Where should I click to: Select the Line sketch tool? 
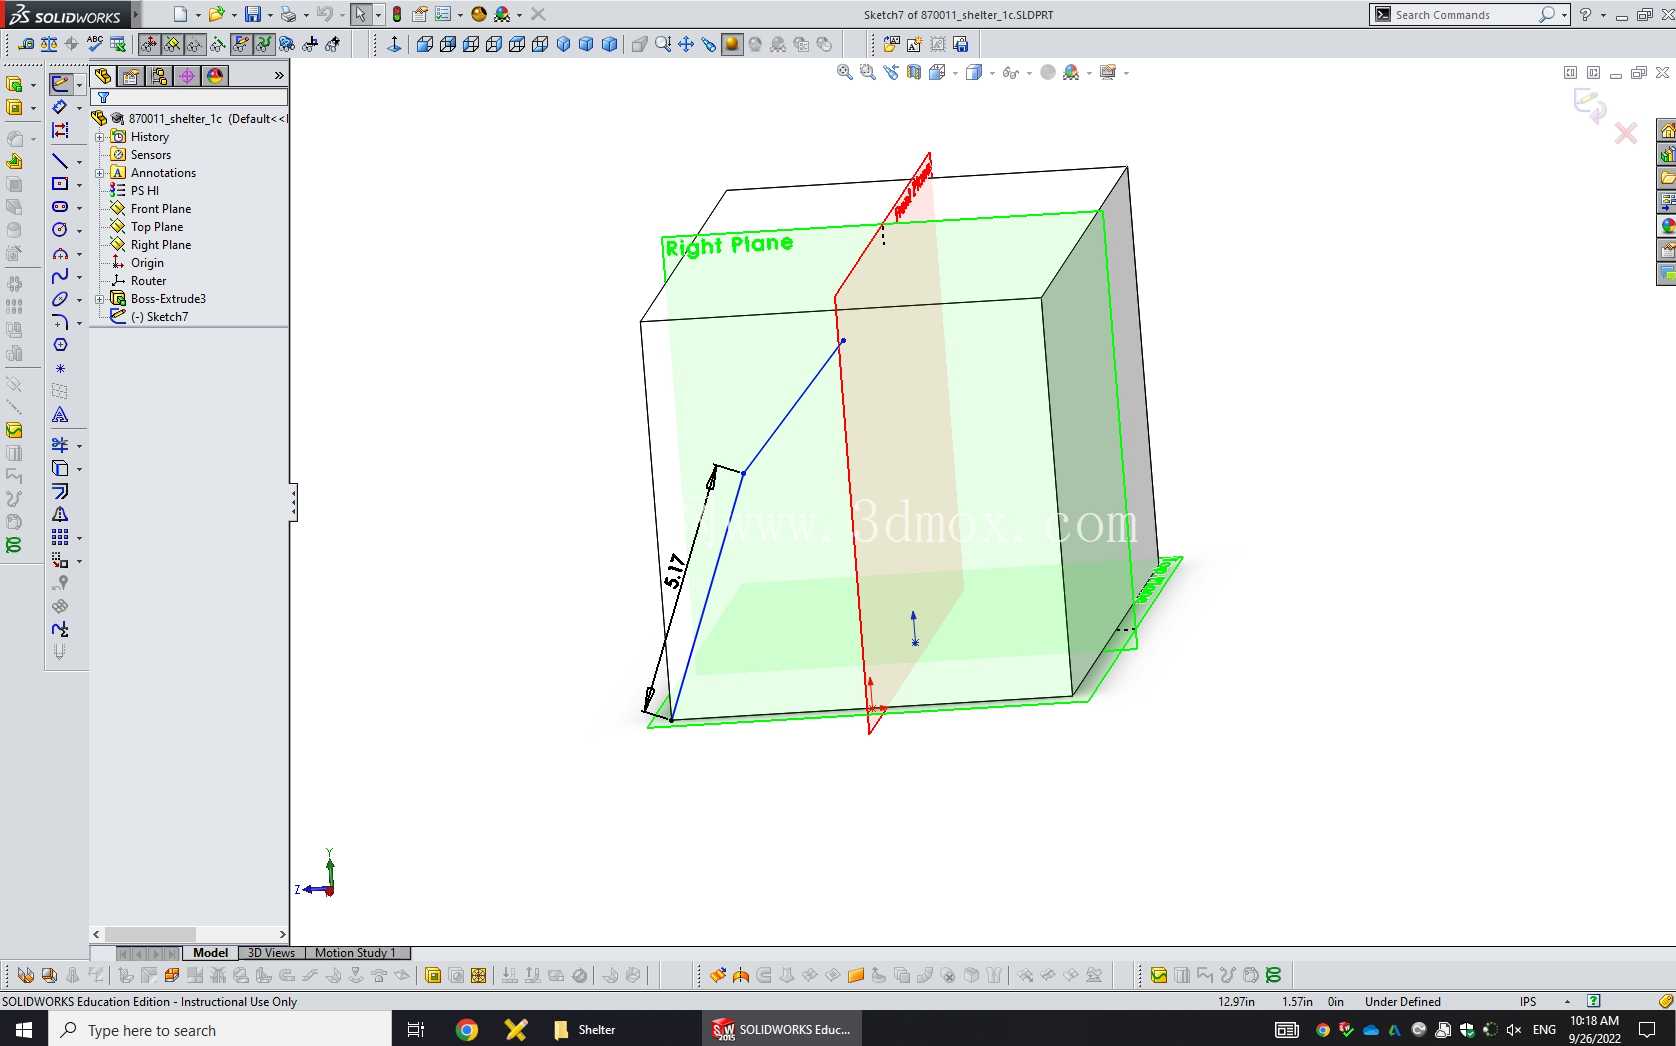pyautogui.click(x=60, y=161)
